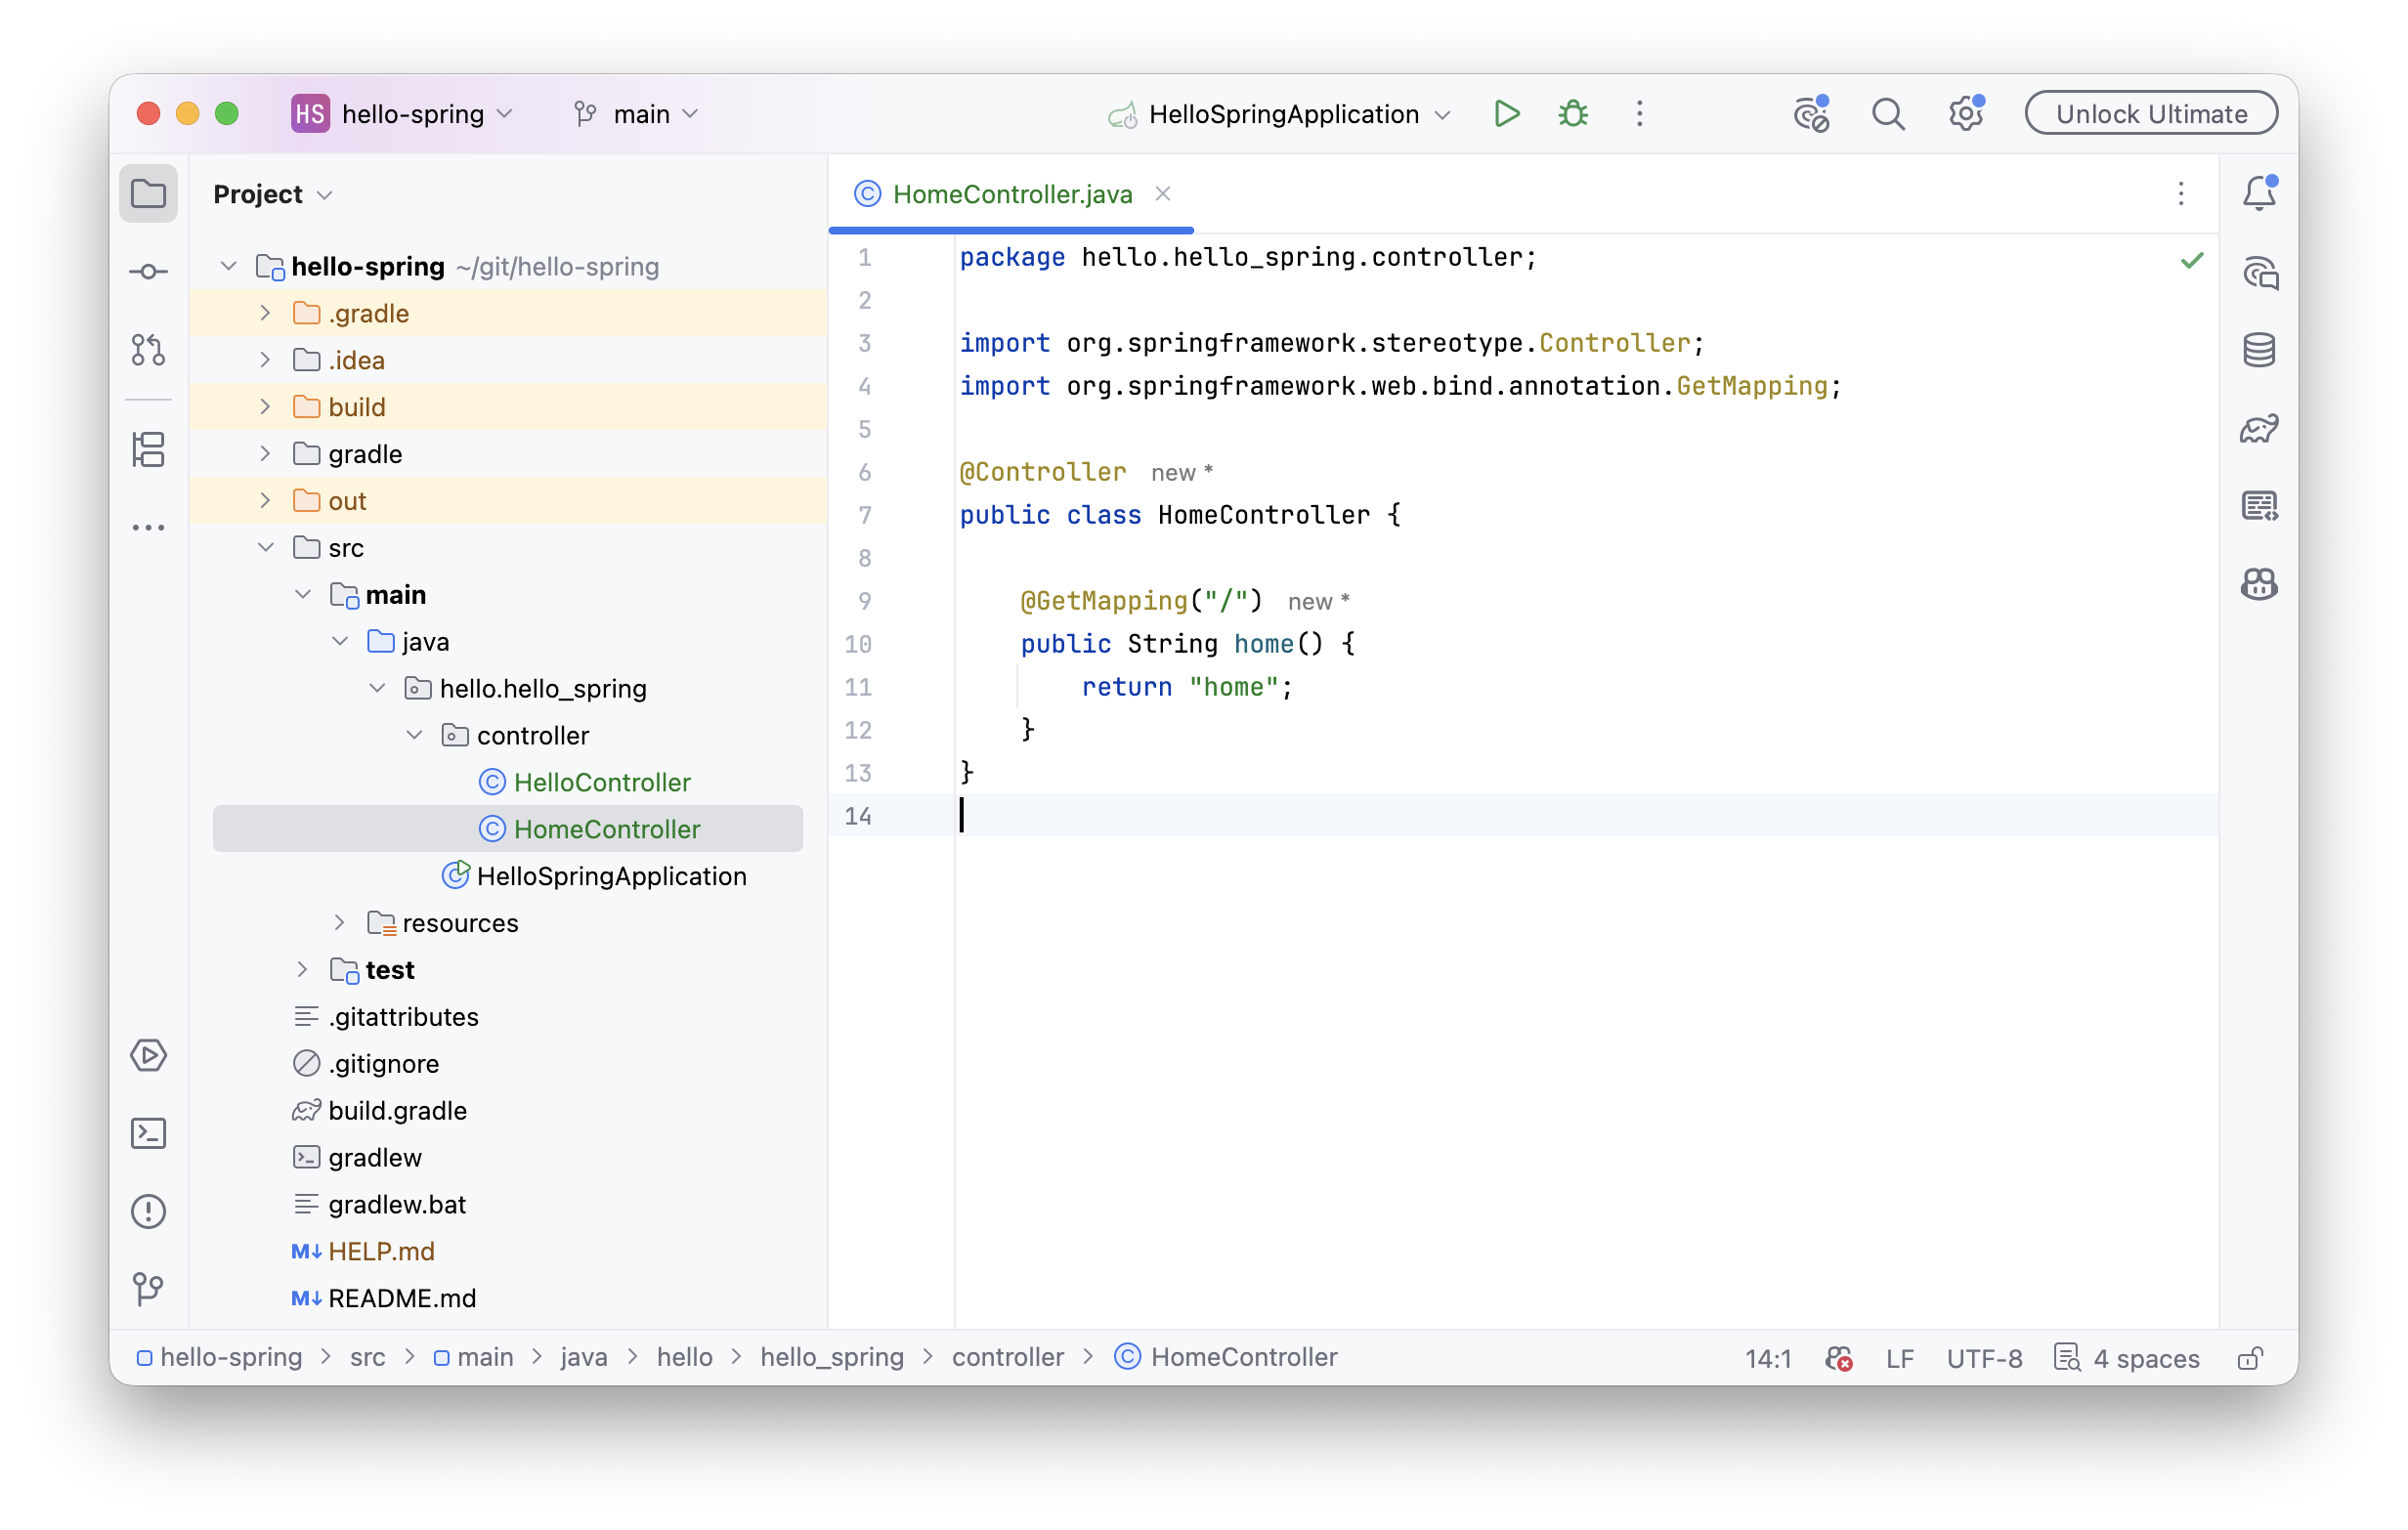This screenshot has height=1530, width=2408.
Task: Open the Gradle elephant tool window
Action: [x=2259, y=428]
